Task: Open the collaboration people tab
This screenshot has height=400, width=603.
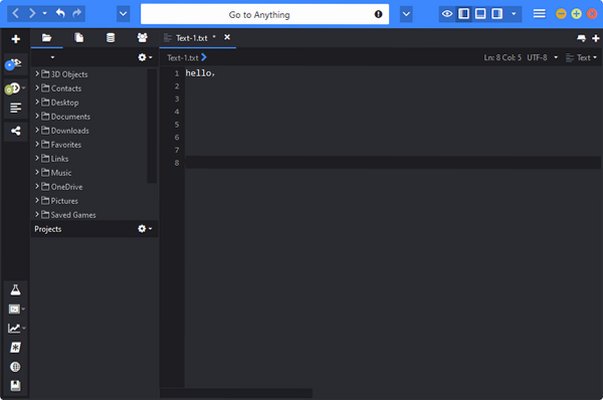Action: (142, 38)
